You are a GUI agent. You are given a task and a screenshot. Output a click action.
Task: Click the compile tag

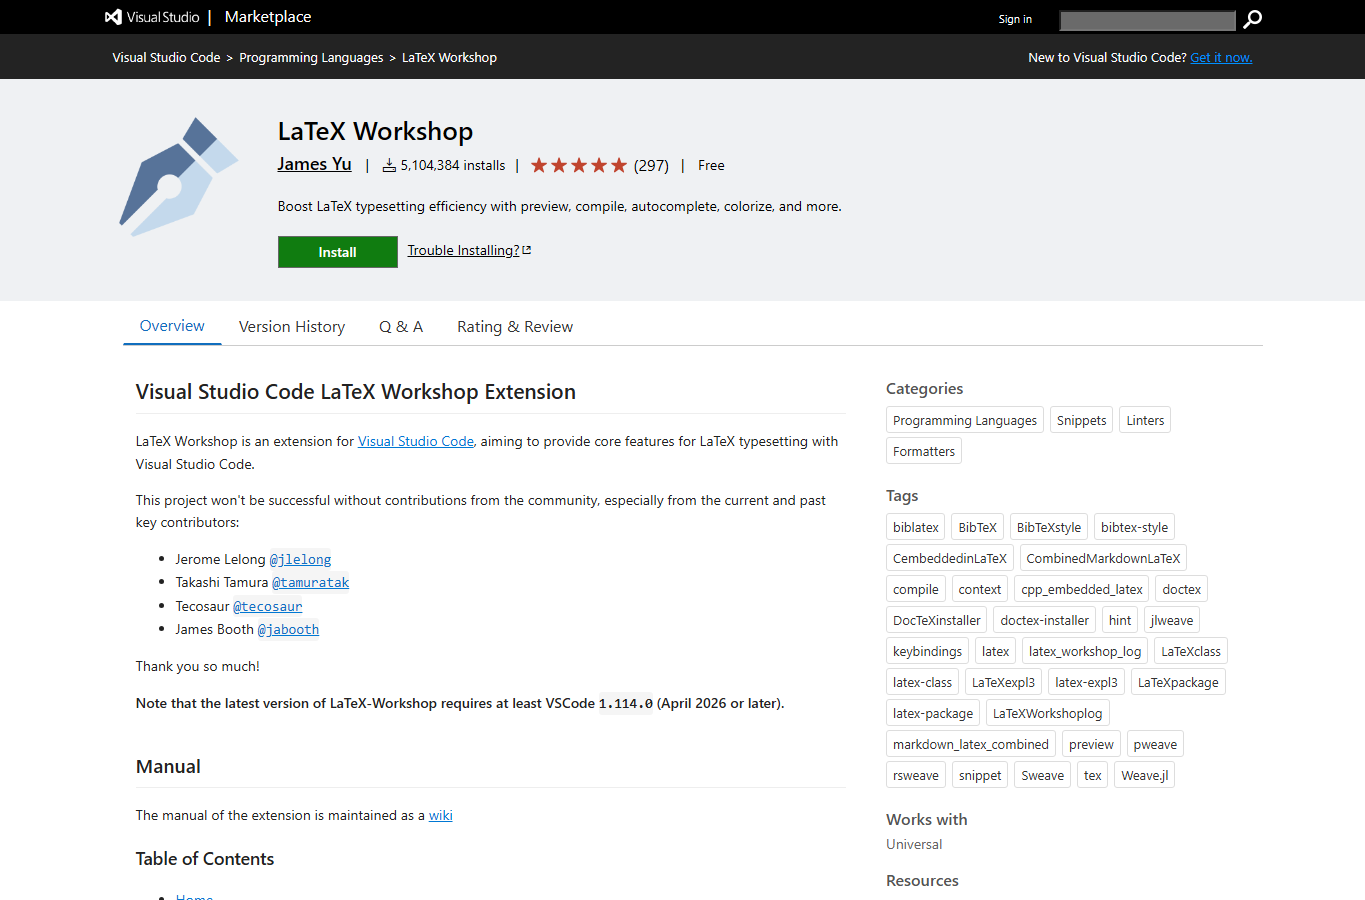(x=916, y=589)
